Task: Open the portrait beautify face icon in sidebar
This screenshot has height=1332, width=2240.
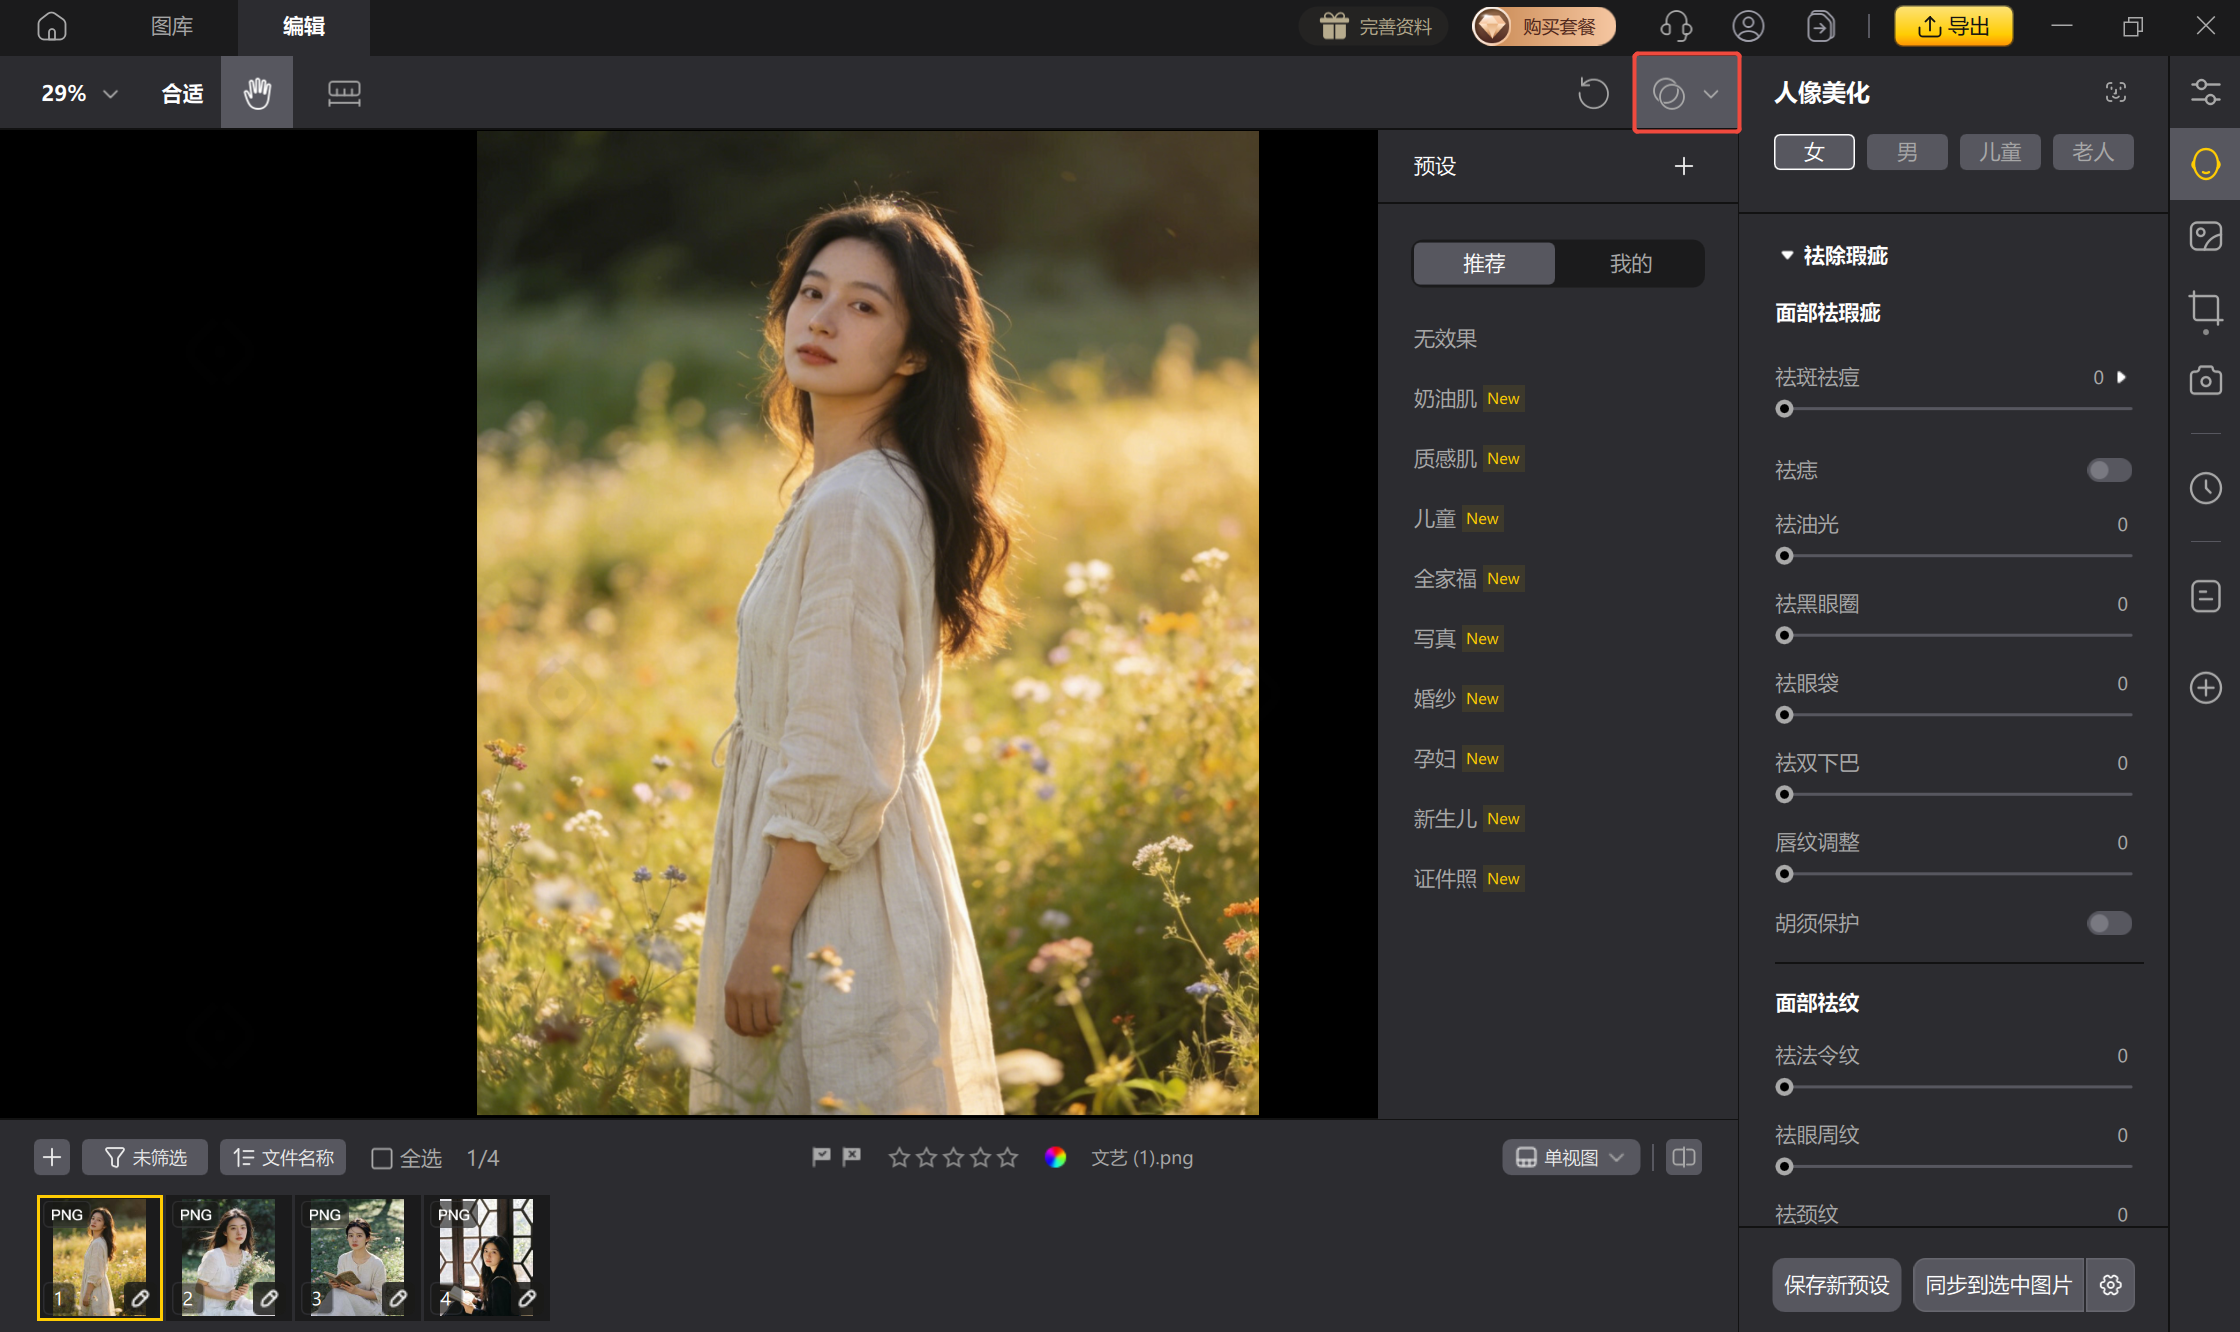Action: point(2205,164)
